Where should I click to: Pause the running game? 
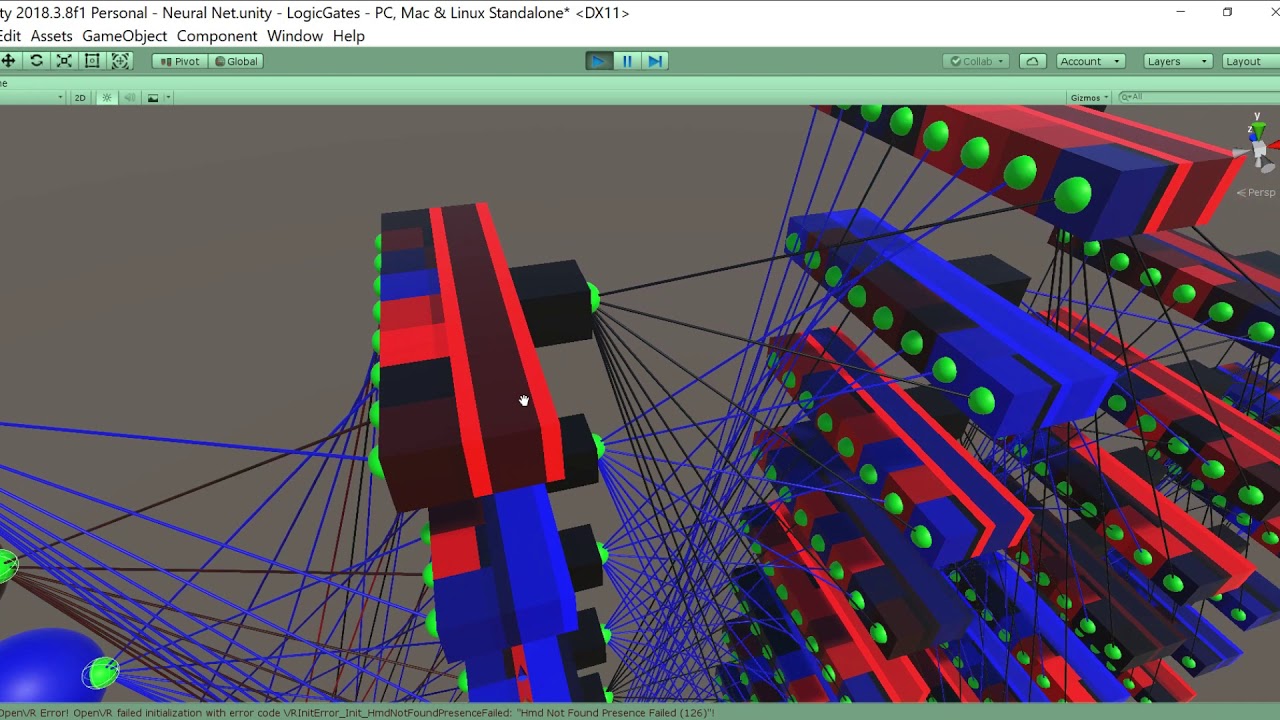click(627, 61)
